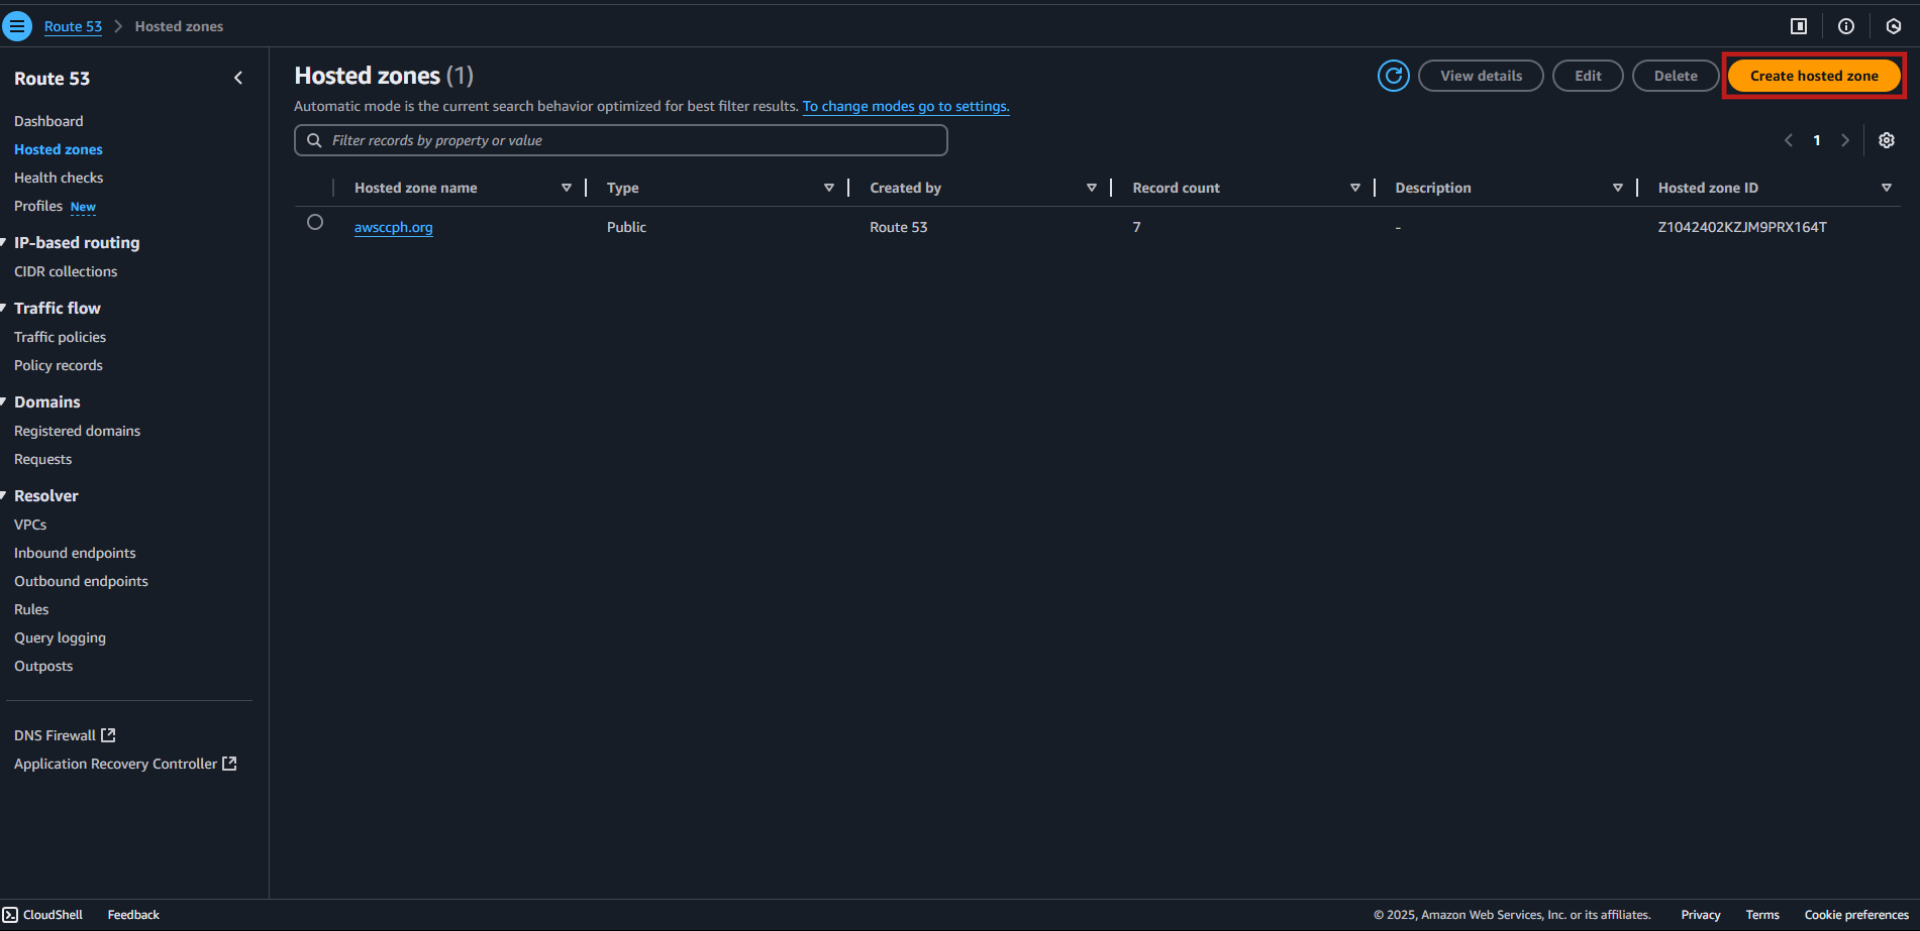Open Cookie preferences in footer
Viewport: 1920px width, 931px height.
point(1856,915)
